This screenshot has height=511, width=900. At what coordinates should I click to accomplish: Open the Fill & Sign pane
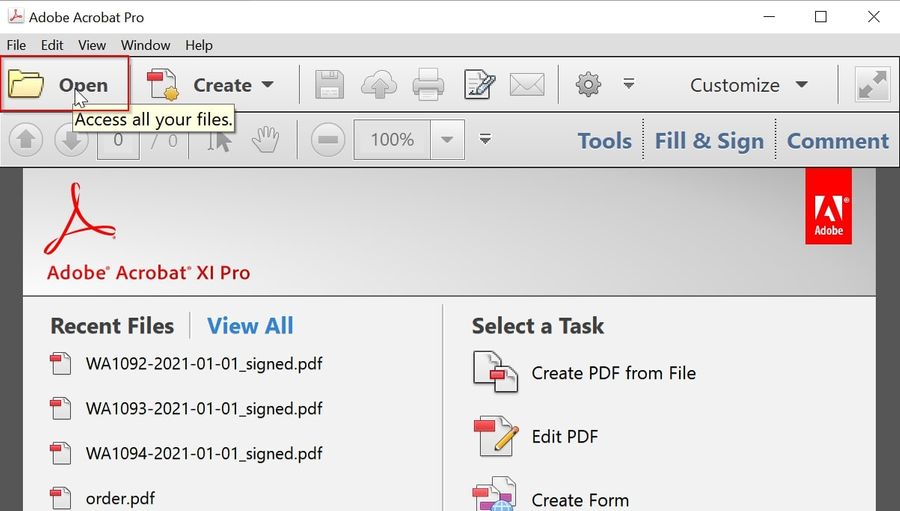[x=709, y=141]
